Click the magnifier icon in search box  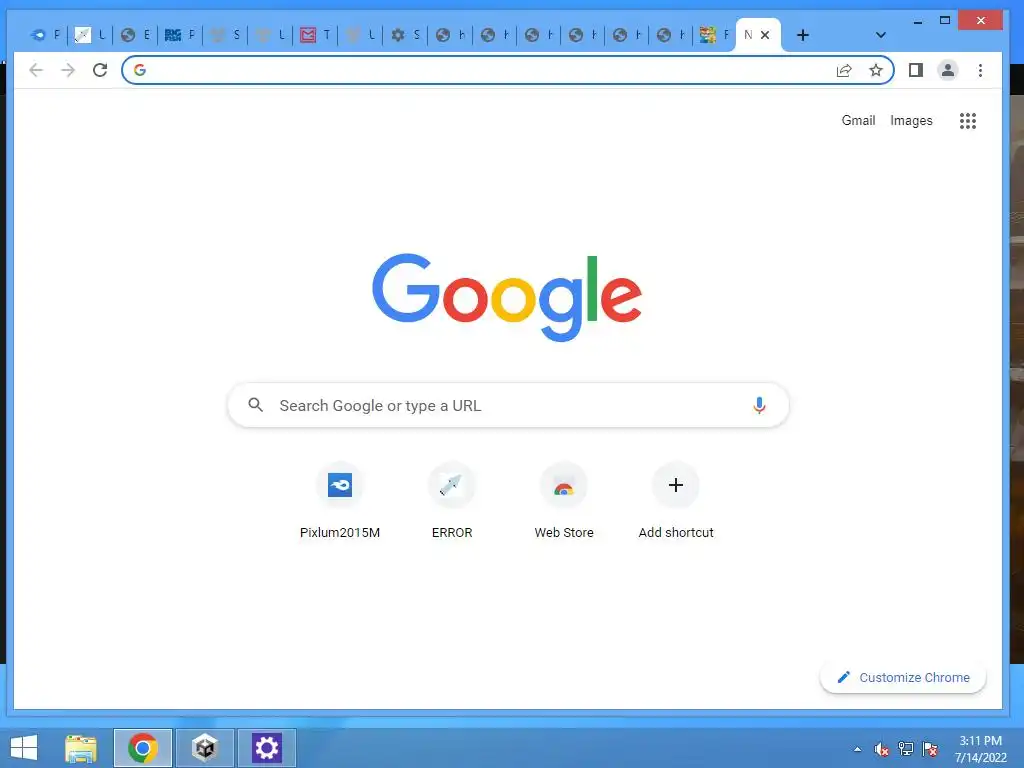coord(255,405)
